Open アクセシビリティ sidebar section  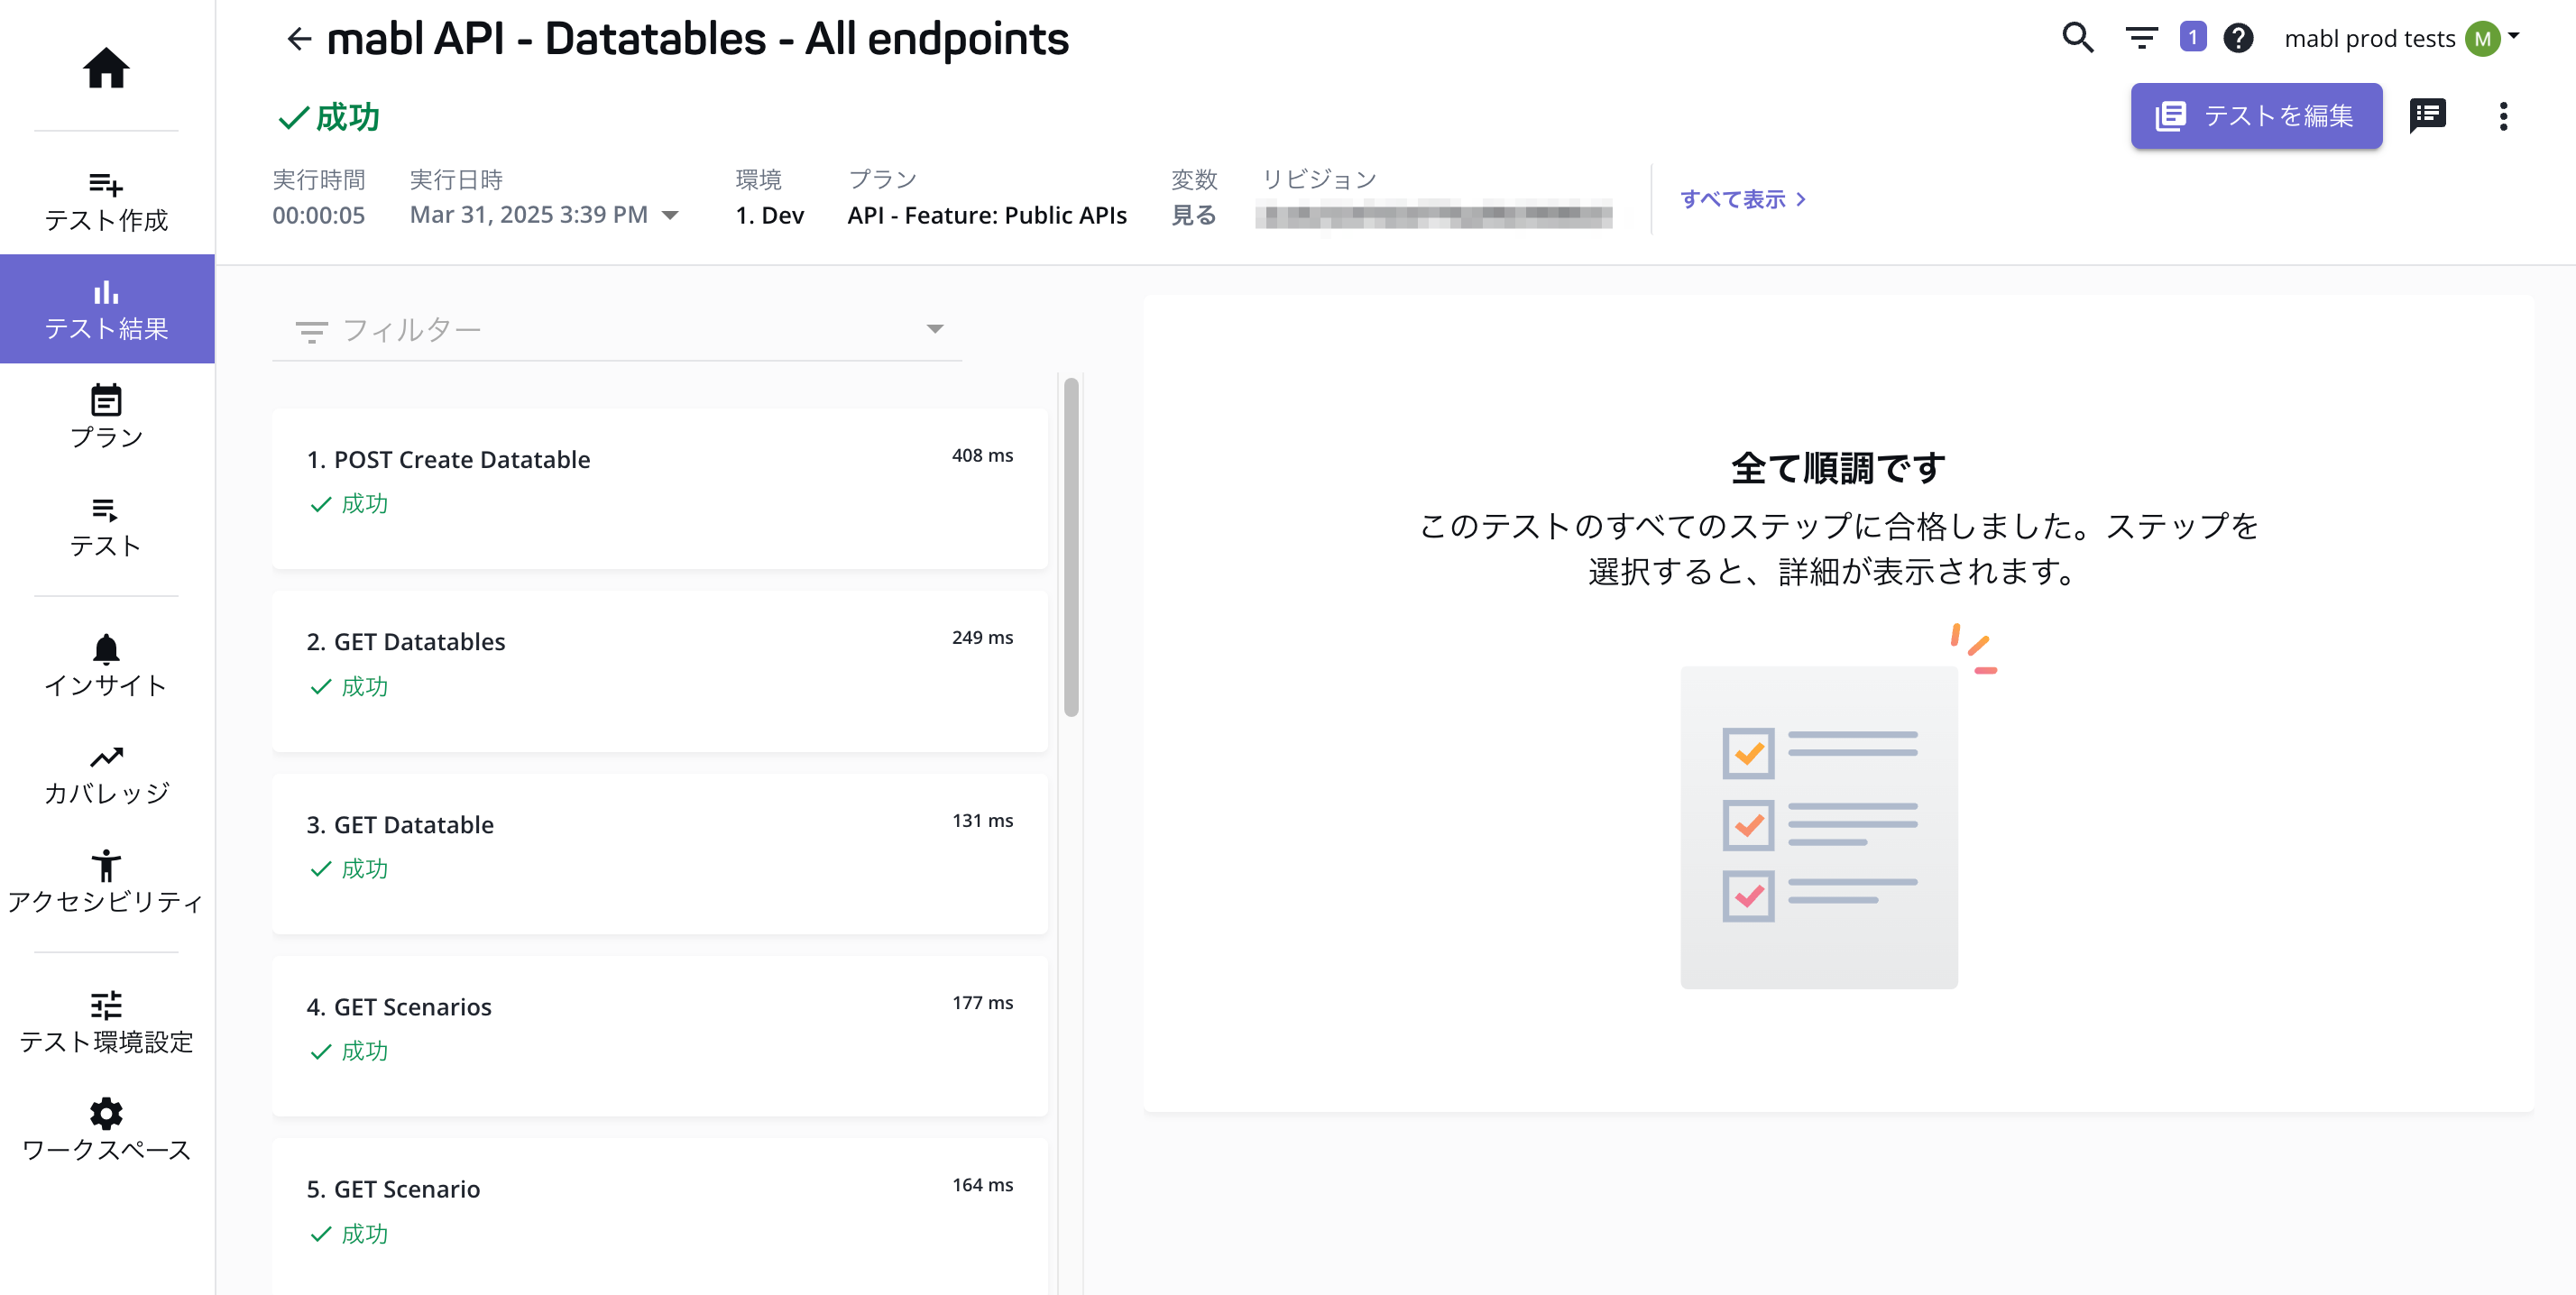coord(106,883)
